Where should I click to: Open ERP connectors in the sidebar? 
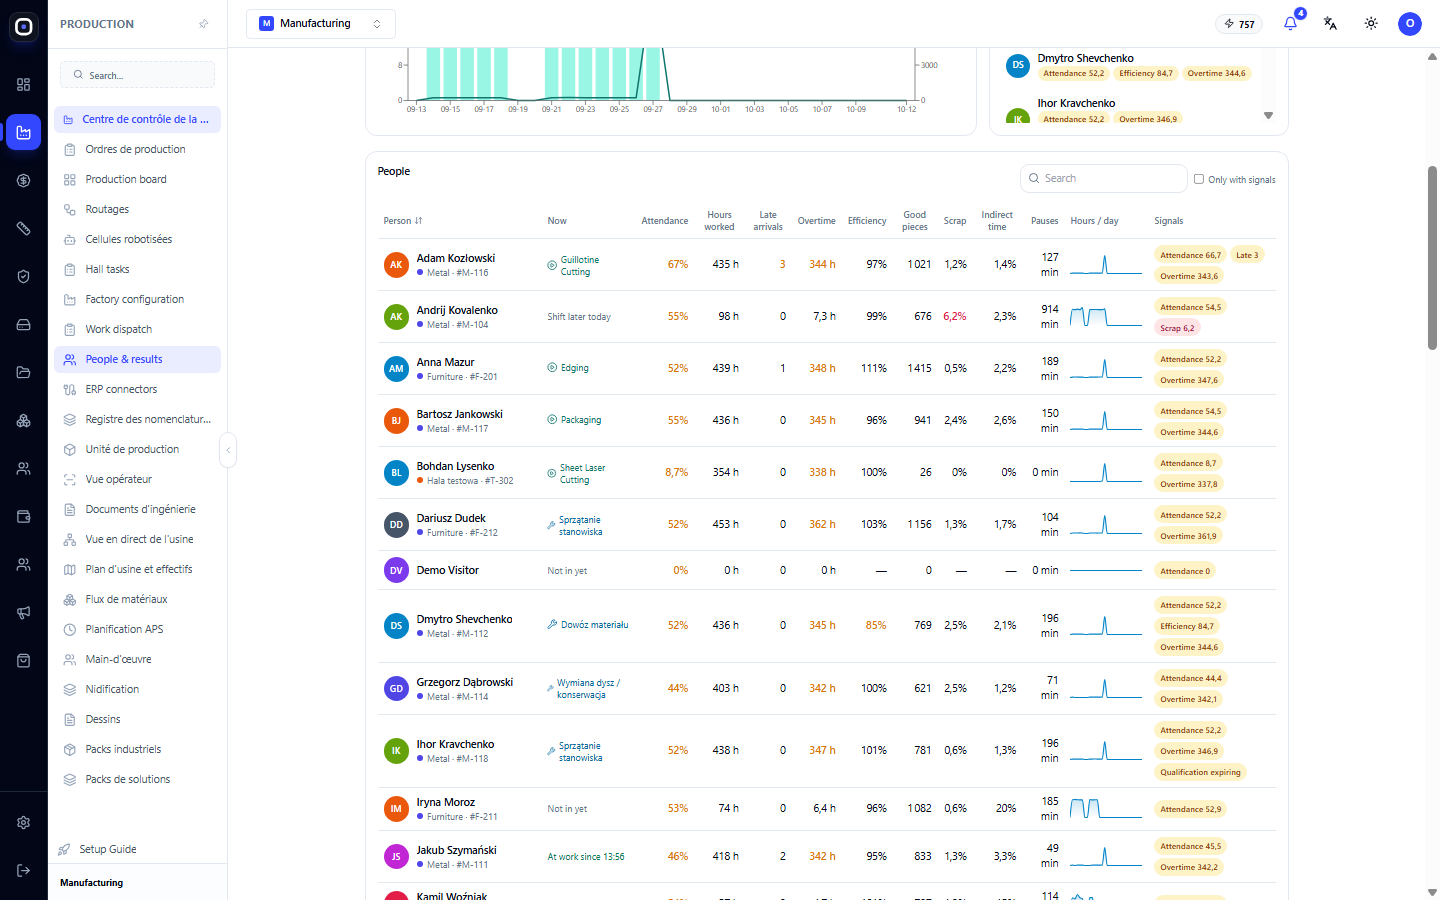coord(138,389)
